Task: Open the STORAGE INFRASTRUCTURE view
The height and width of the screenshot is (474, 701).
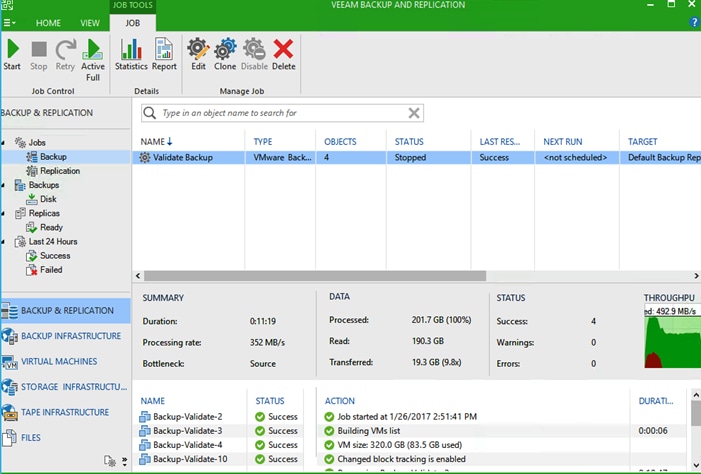Action: click(66, 387)
